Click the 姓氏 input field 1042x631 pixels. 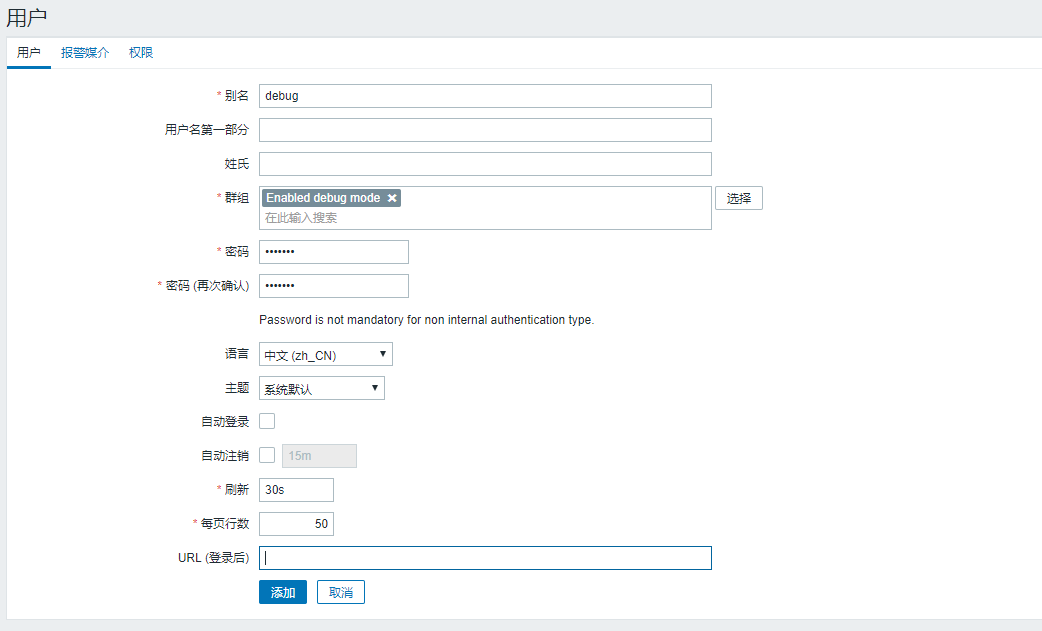click(x=484, y=163)
